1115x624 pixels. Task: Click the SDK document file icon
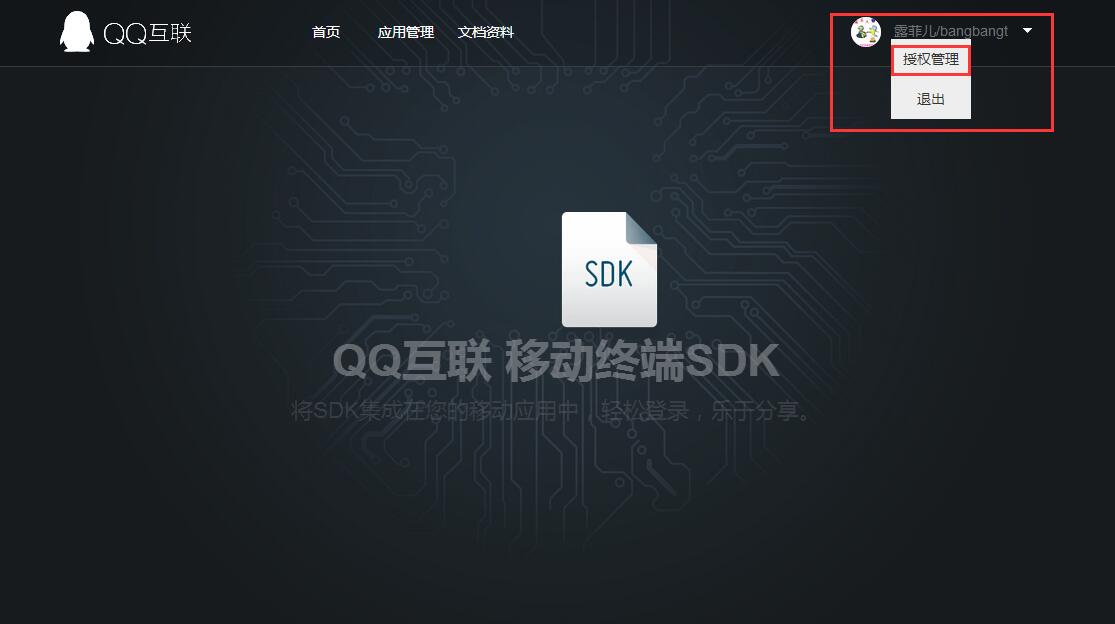pyautogui.click(x=609, y=269)
